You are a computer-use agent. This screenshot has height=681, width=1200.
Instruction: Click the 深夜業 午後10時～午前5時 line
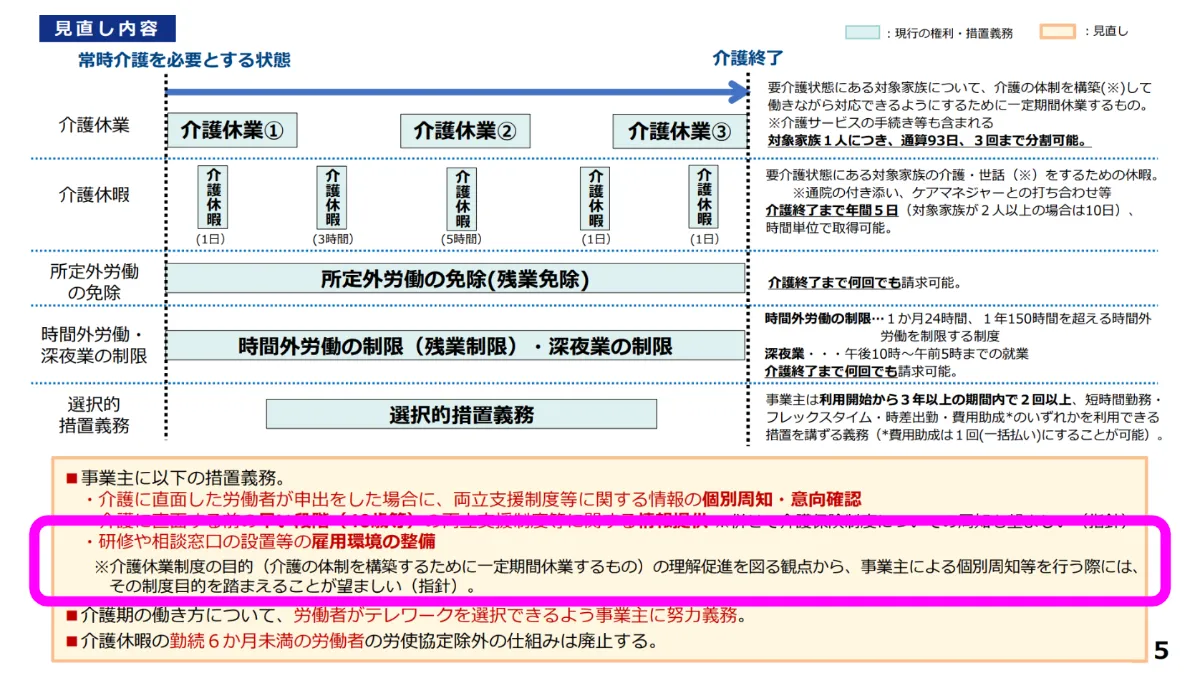click(897, 354)
